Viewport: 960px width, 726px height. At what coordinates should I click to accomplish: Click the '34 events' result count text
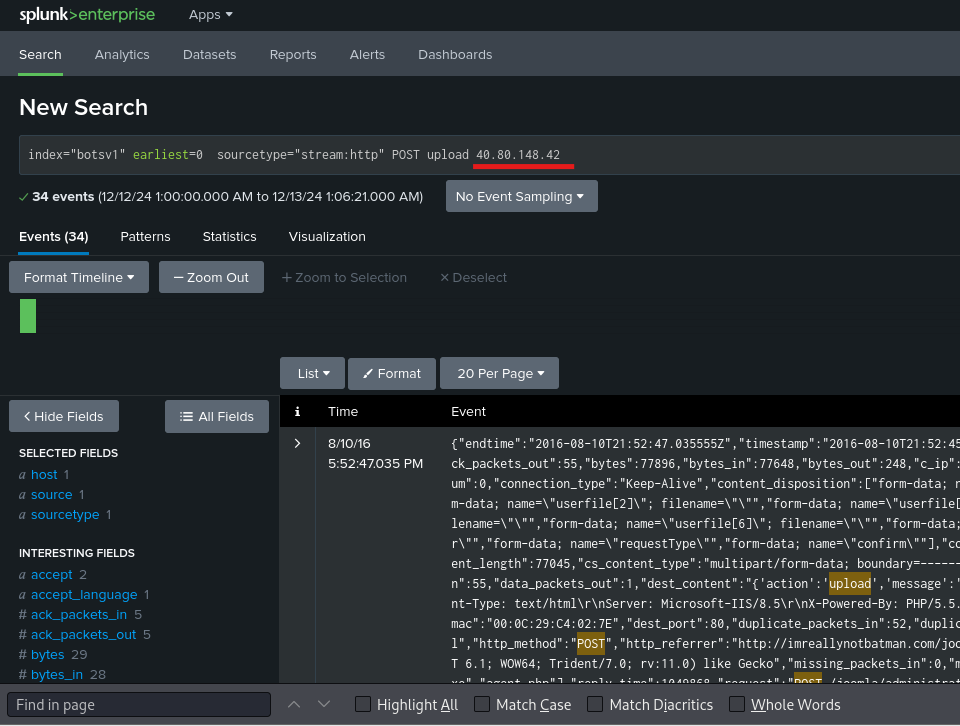click(x=63, y=196)
